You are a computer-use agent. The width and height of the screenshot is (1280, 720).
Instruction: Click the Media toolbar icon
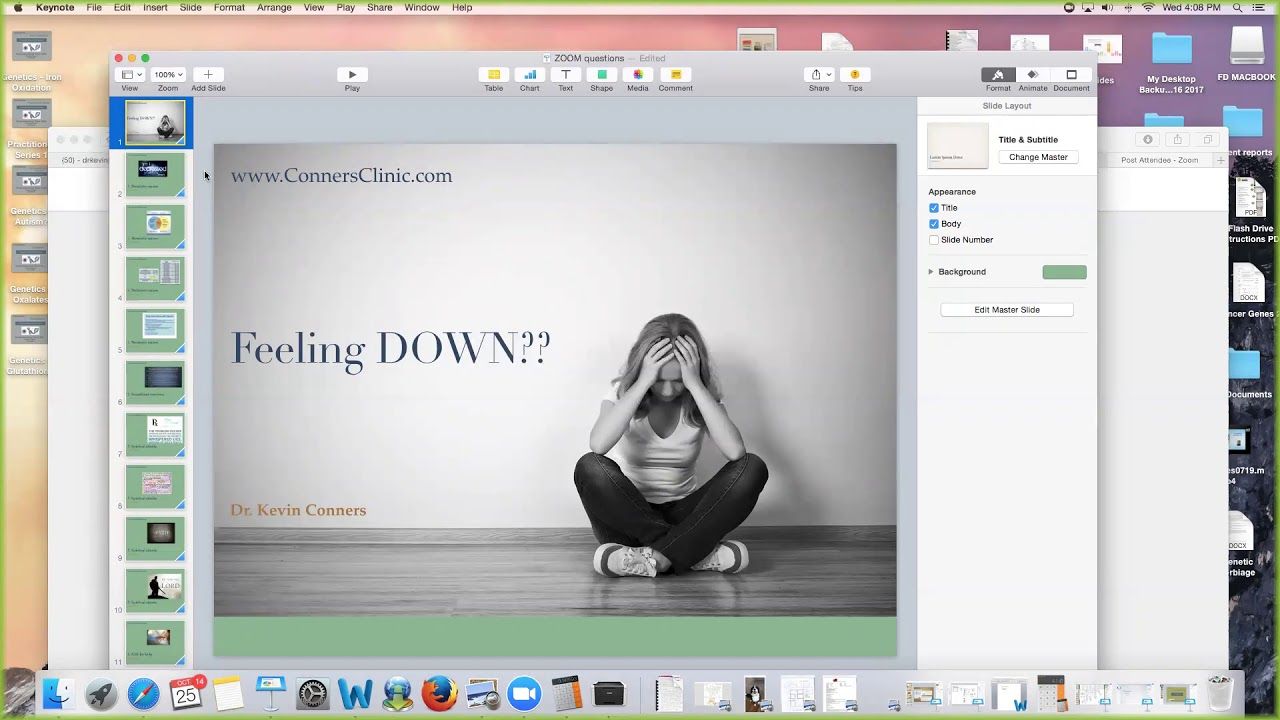tap(637, 75)
